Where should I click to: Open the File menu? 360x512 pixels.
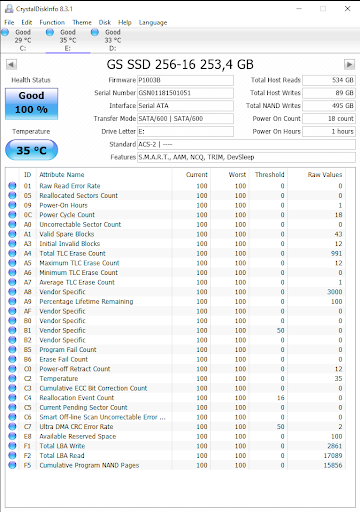[x=9, y=22]
